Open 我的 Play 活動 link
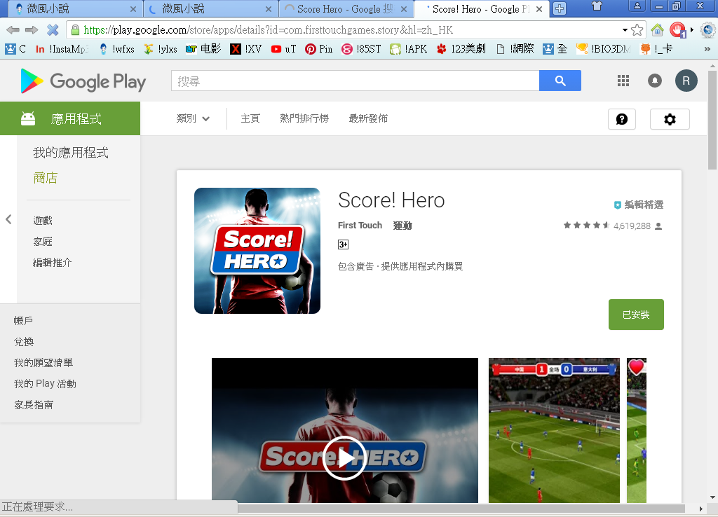The image size is (718, 517). (x=45, y=384)
